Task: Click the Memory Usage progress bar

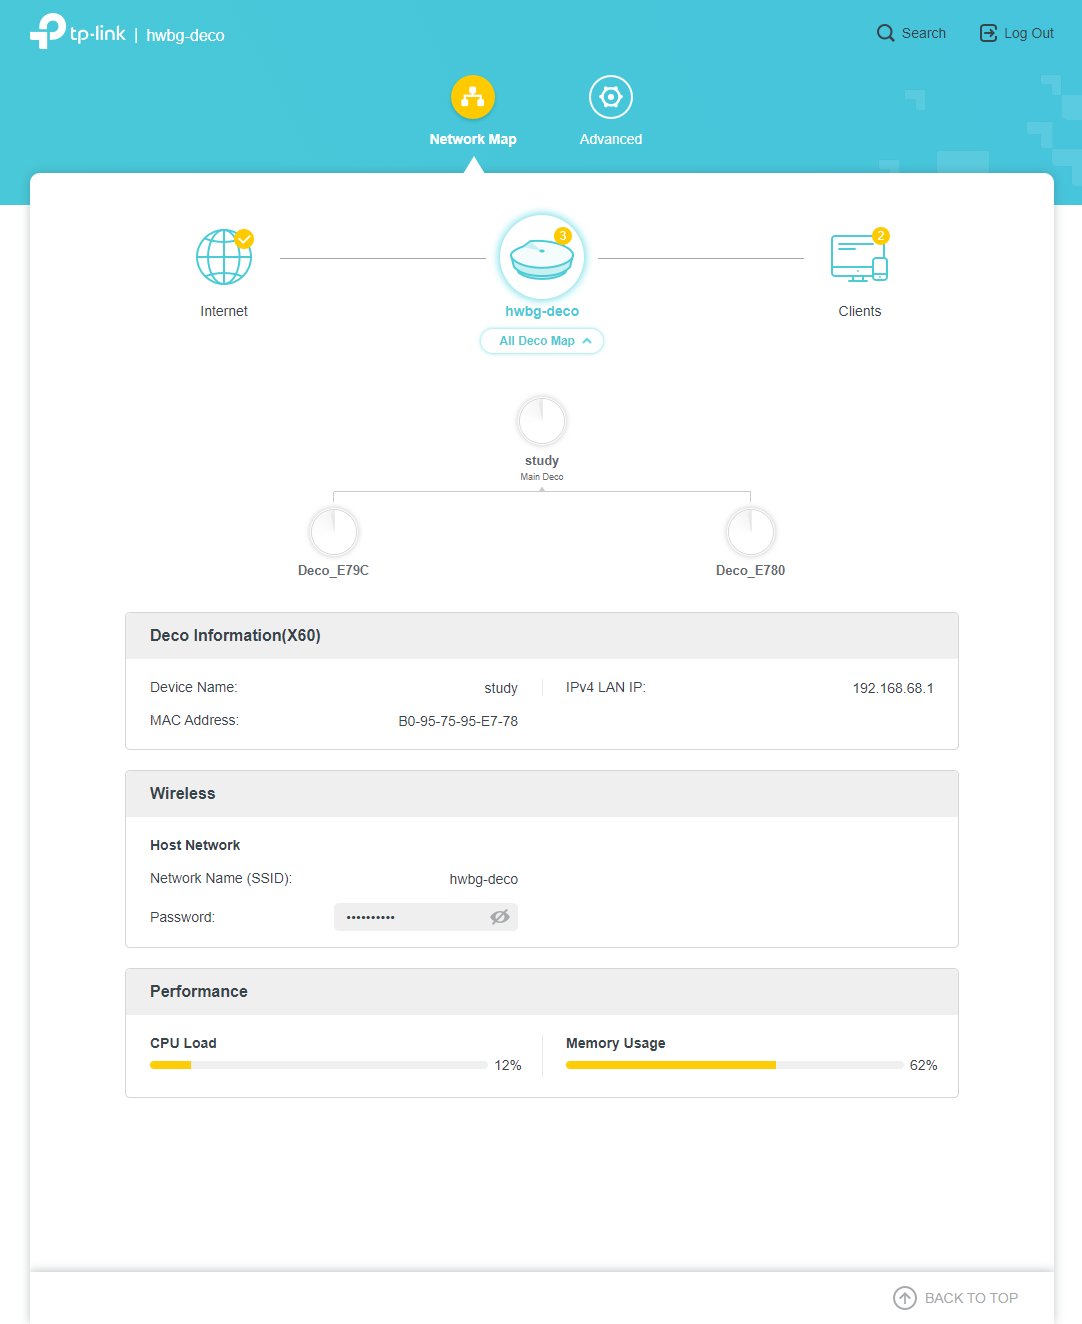Action: [x=735, y=1065]
